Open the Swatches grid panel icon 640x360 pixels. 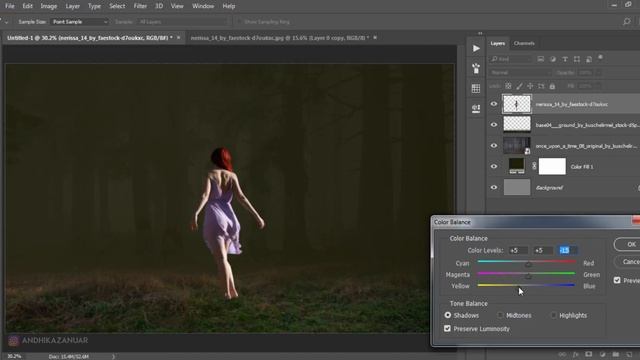point(476,88)
